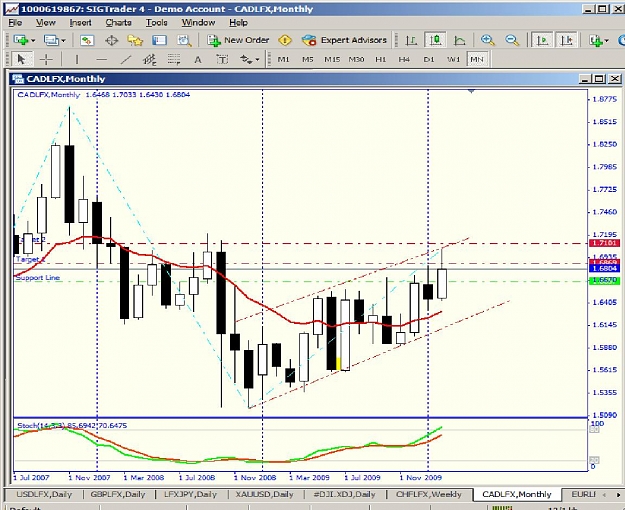
Task: Open the Charts menu
Action: click(x=118, y=23)
